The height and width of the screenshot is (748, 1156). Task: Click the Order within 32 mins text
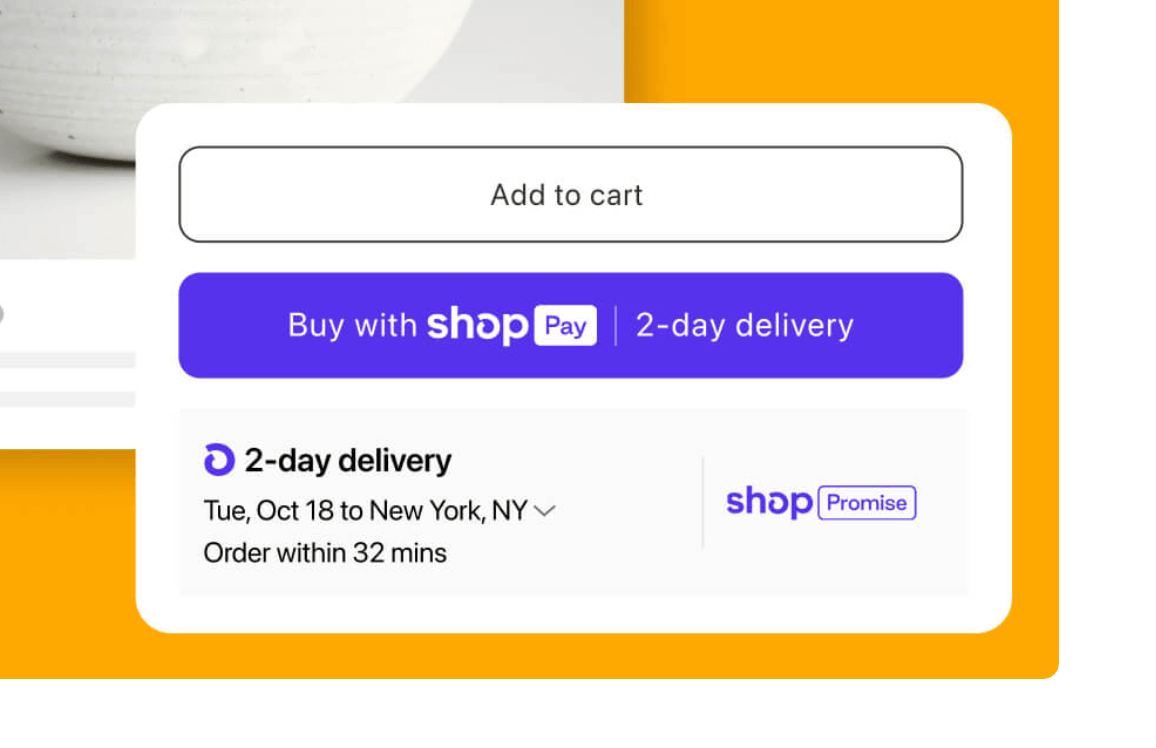pyautogui.click(x=325, y=553)
